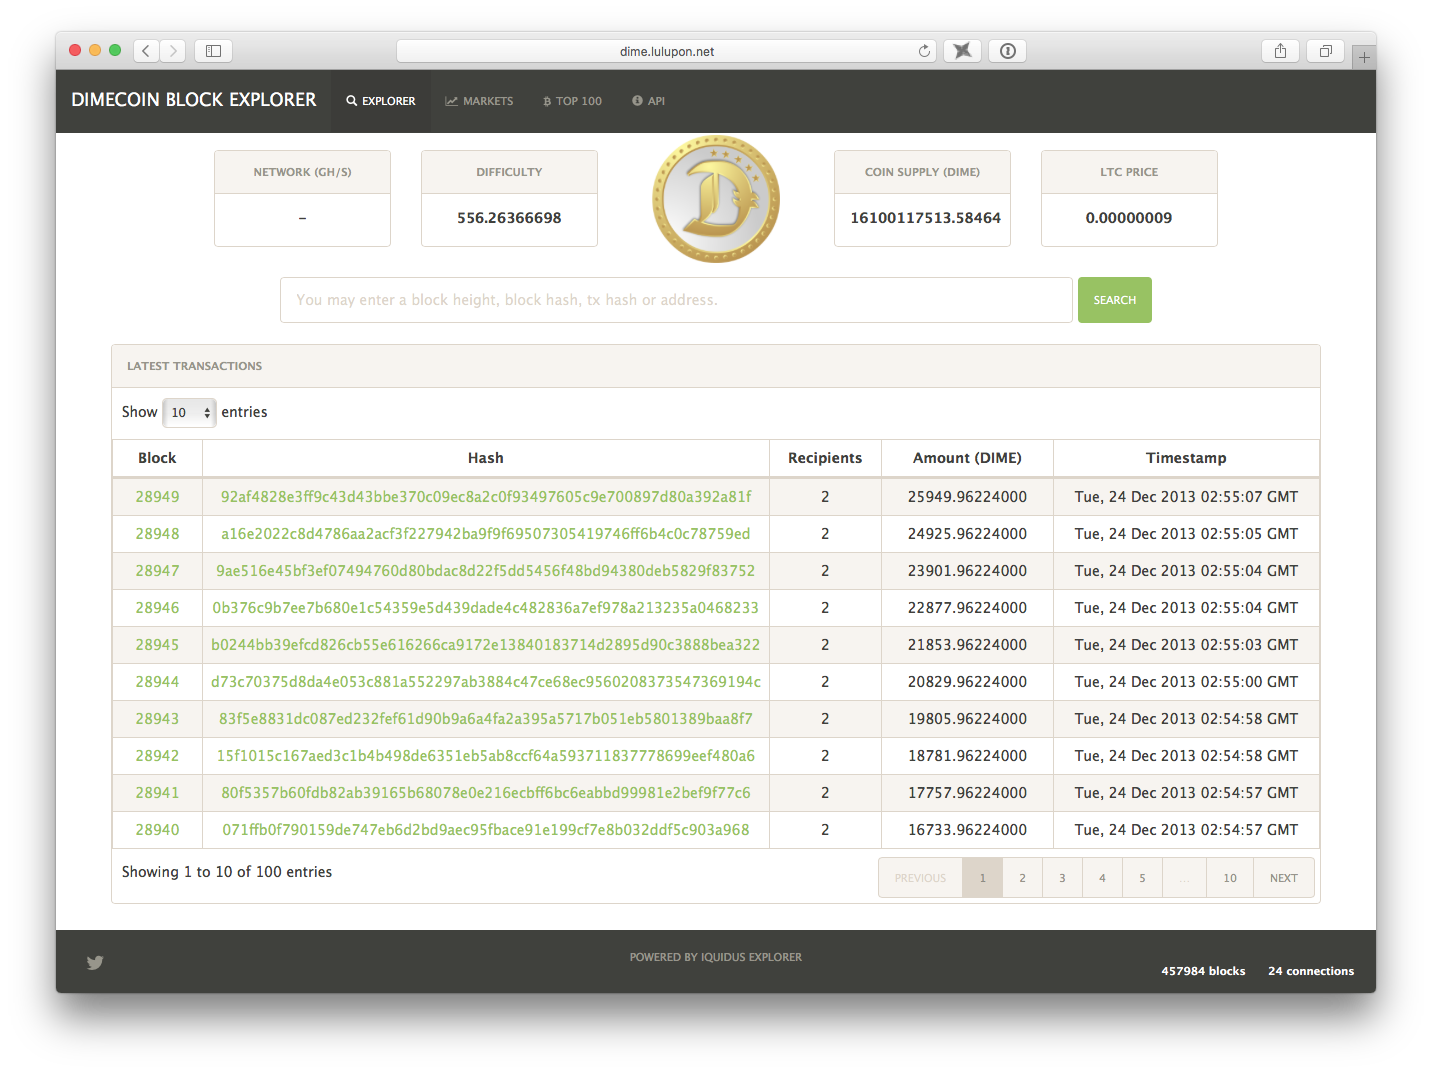Click the Dimecoin gold coin logo
1432x1073 pixels.
(x=716, y=199)
